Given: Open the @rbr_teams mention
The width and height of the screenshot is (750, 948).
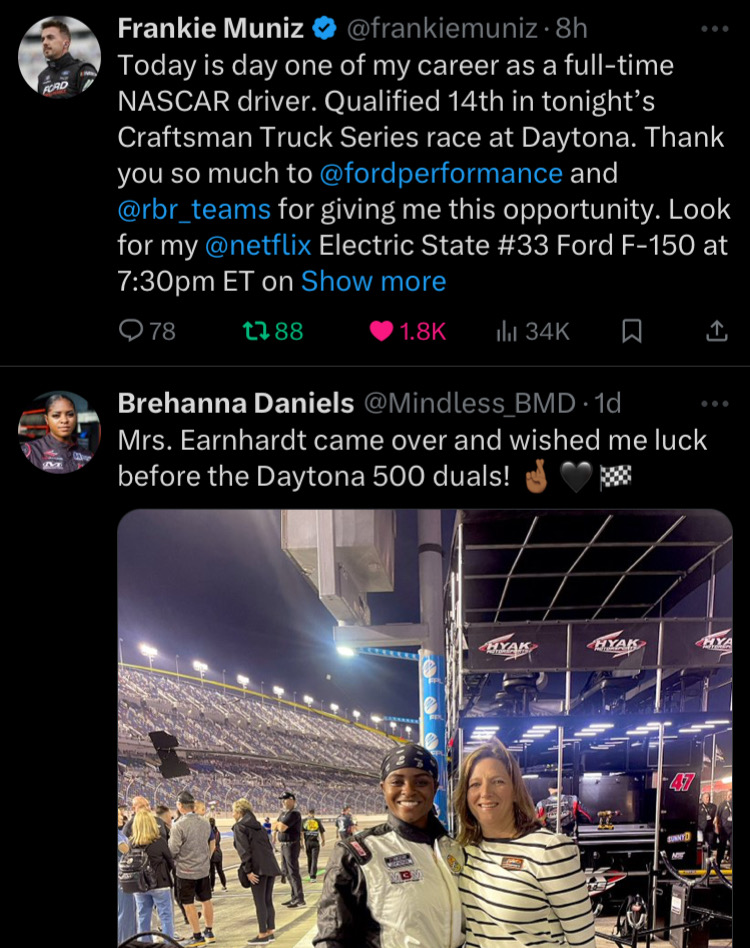Looking at the screenshot, I should click(x=194, y=209).
